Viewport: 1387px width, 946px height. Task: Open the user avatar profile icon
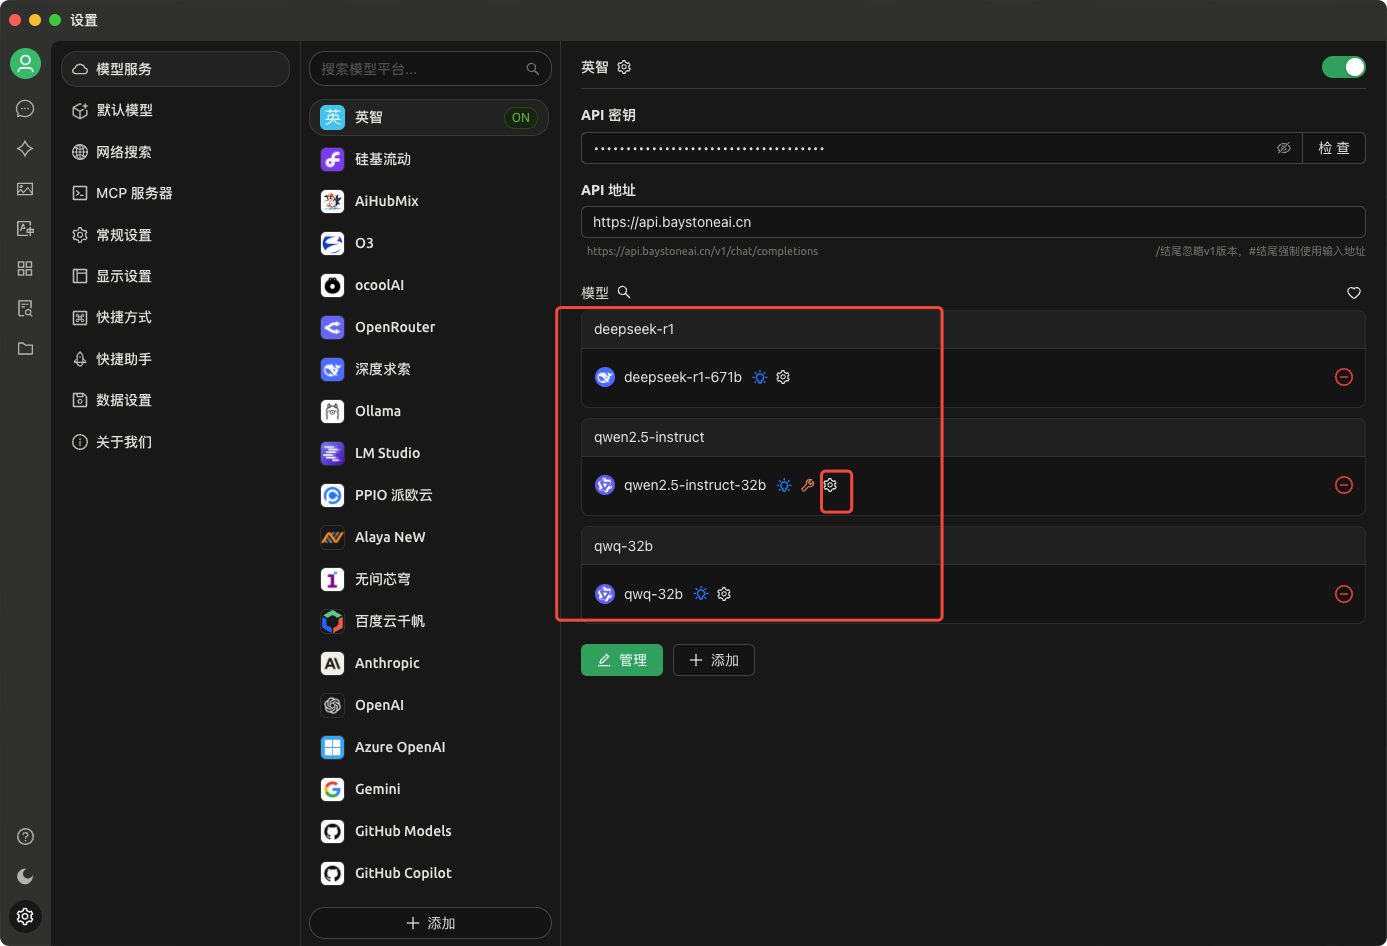pos(25,64)
